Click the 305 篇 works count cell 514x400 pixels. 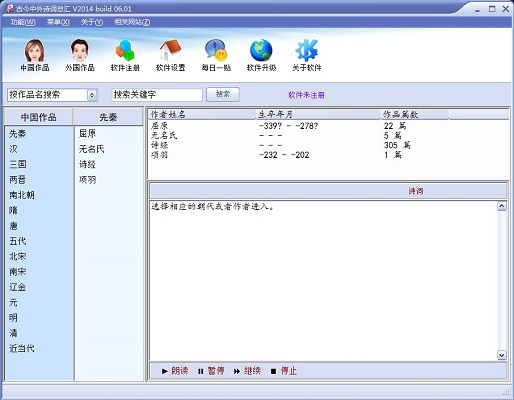pyautogui.click(x=397, y=145)
